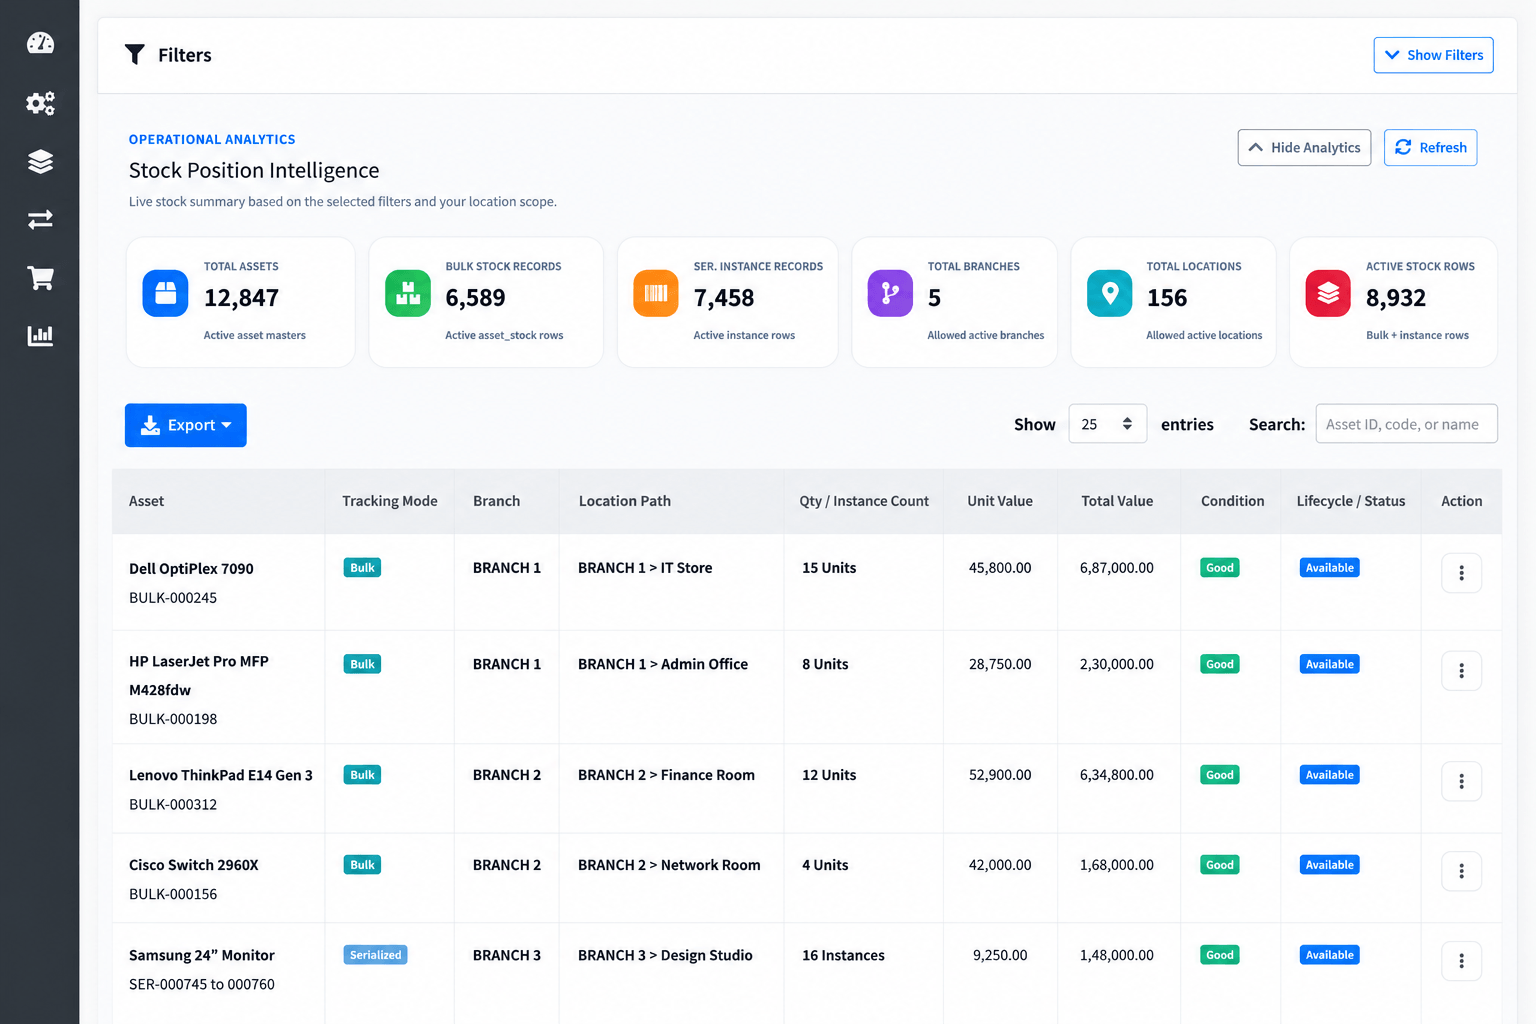
Task: Click asset code BULK-000245
Action: (173, 598)
